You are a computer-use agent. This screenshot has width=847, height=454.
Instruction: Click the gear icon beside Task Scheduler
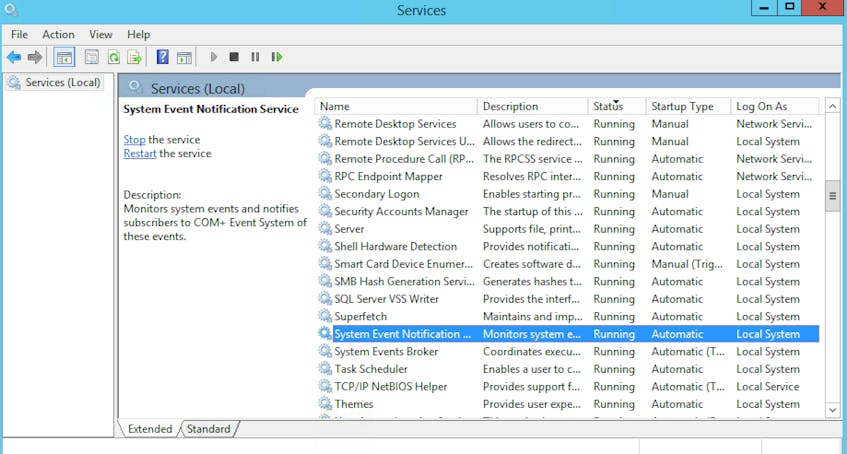point(325,369)
